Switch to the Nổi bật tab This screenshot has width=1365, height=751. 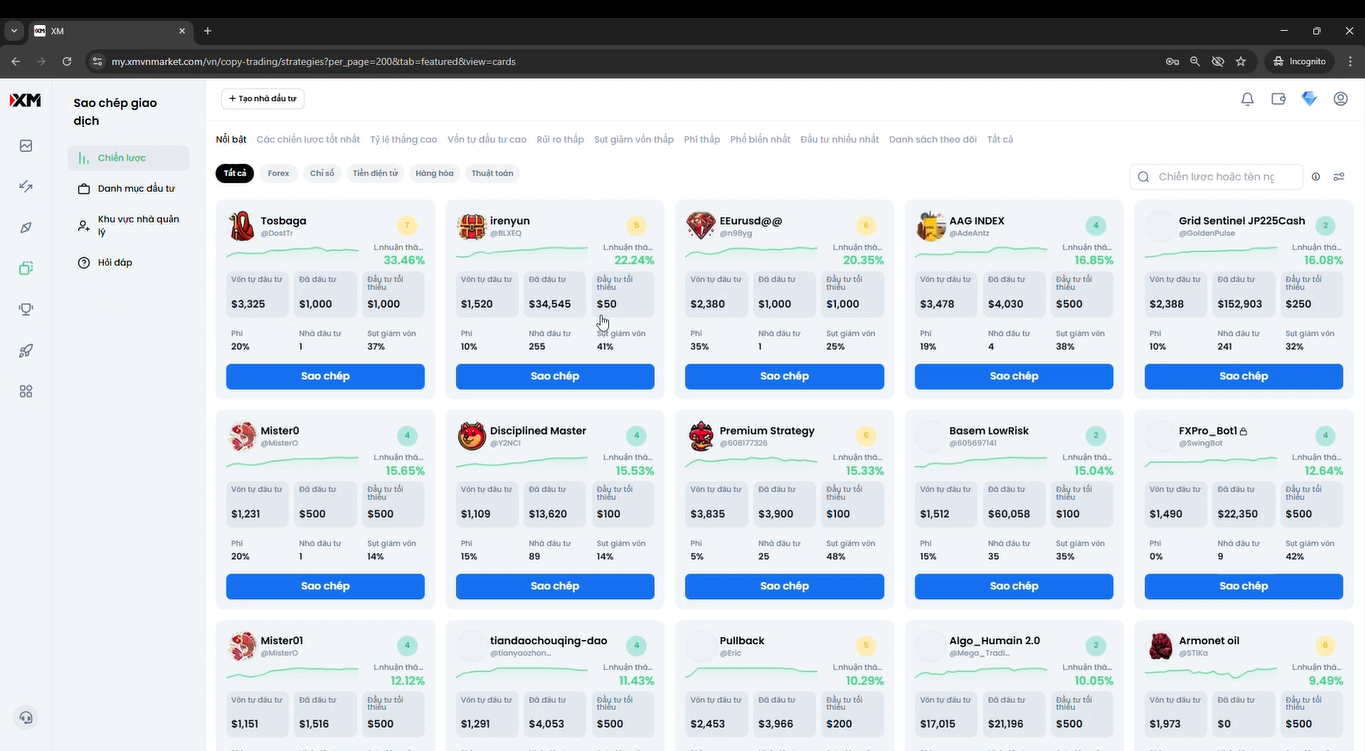pyautogui.click(x=231, y=139)
